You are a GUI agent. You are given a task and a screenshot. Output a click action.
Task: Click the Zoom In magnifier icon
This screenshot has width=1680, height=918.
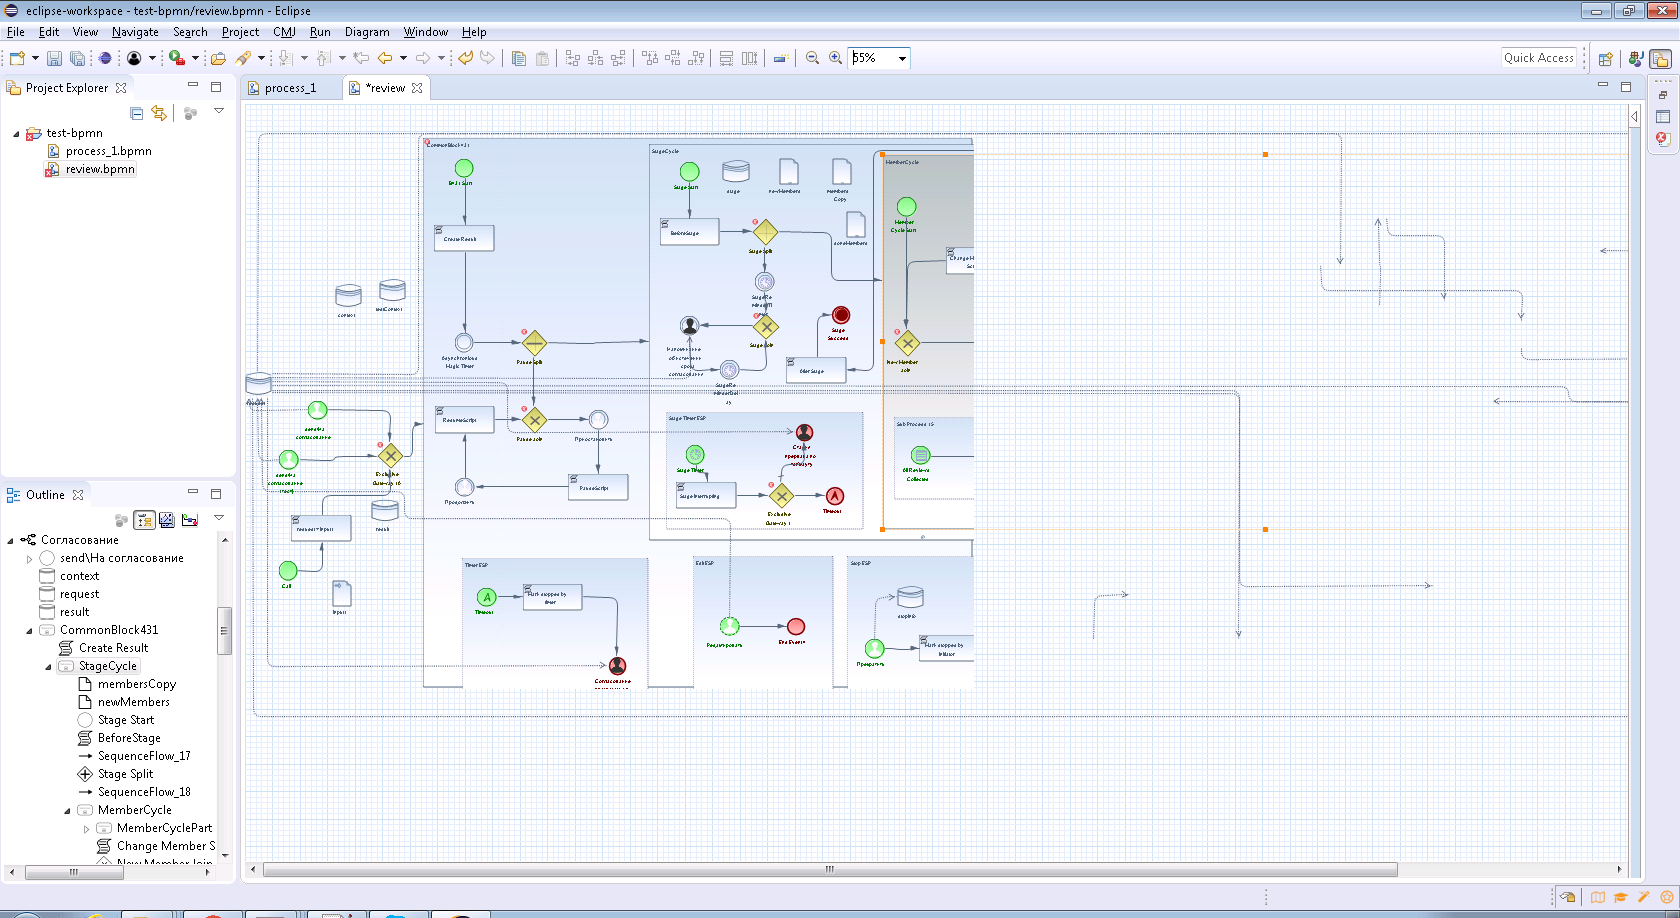pos(836,58)
